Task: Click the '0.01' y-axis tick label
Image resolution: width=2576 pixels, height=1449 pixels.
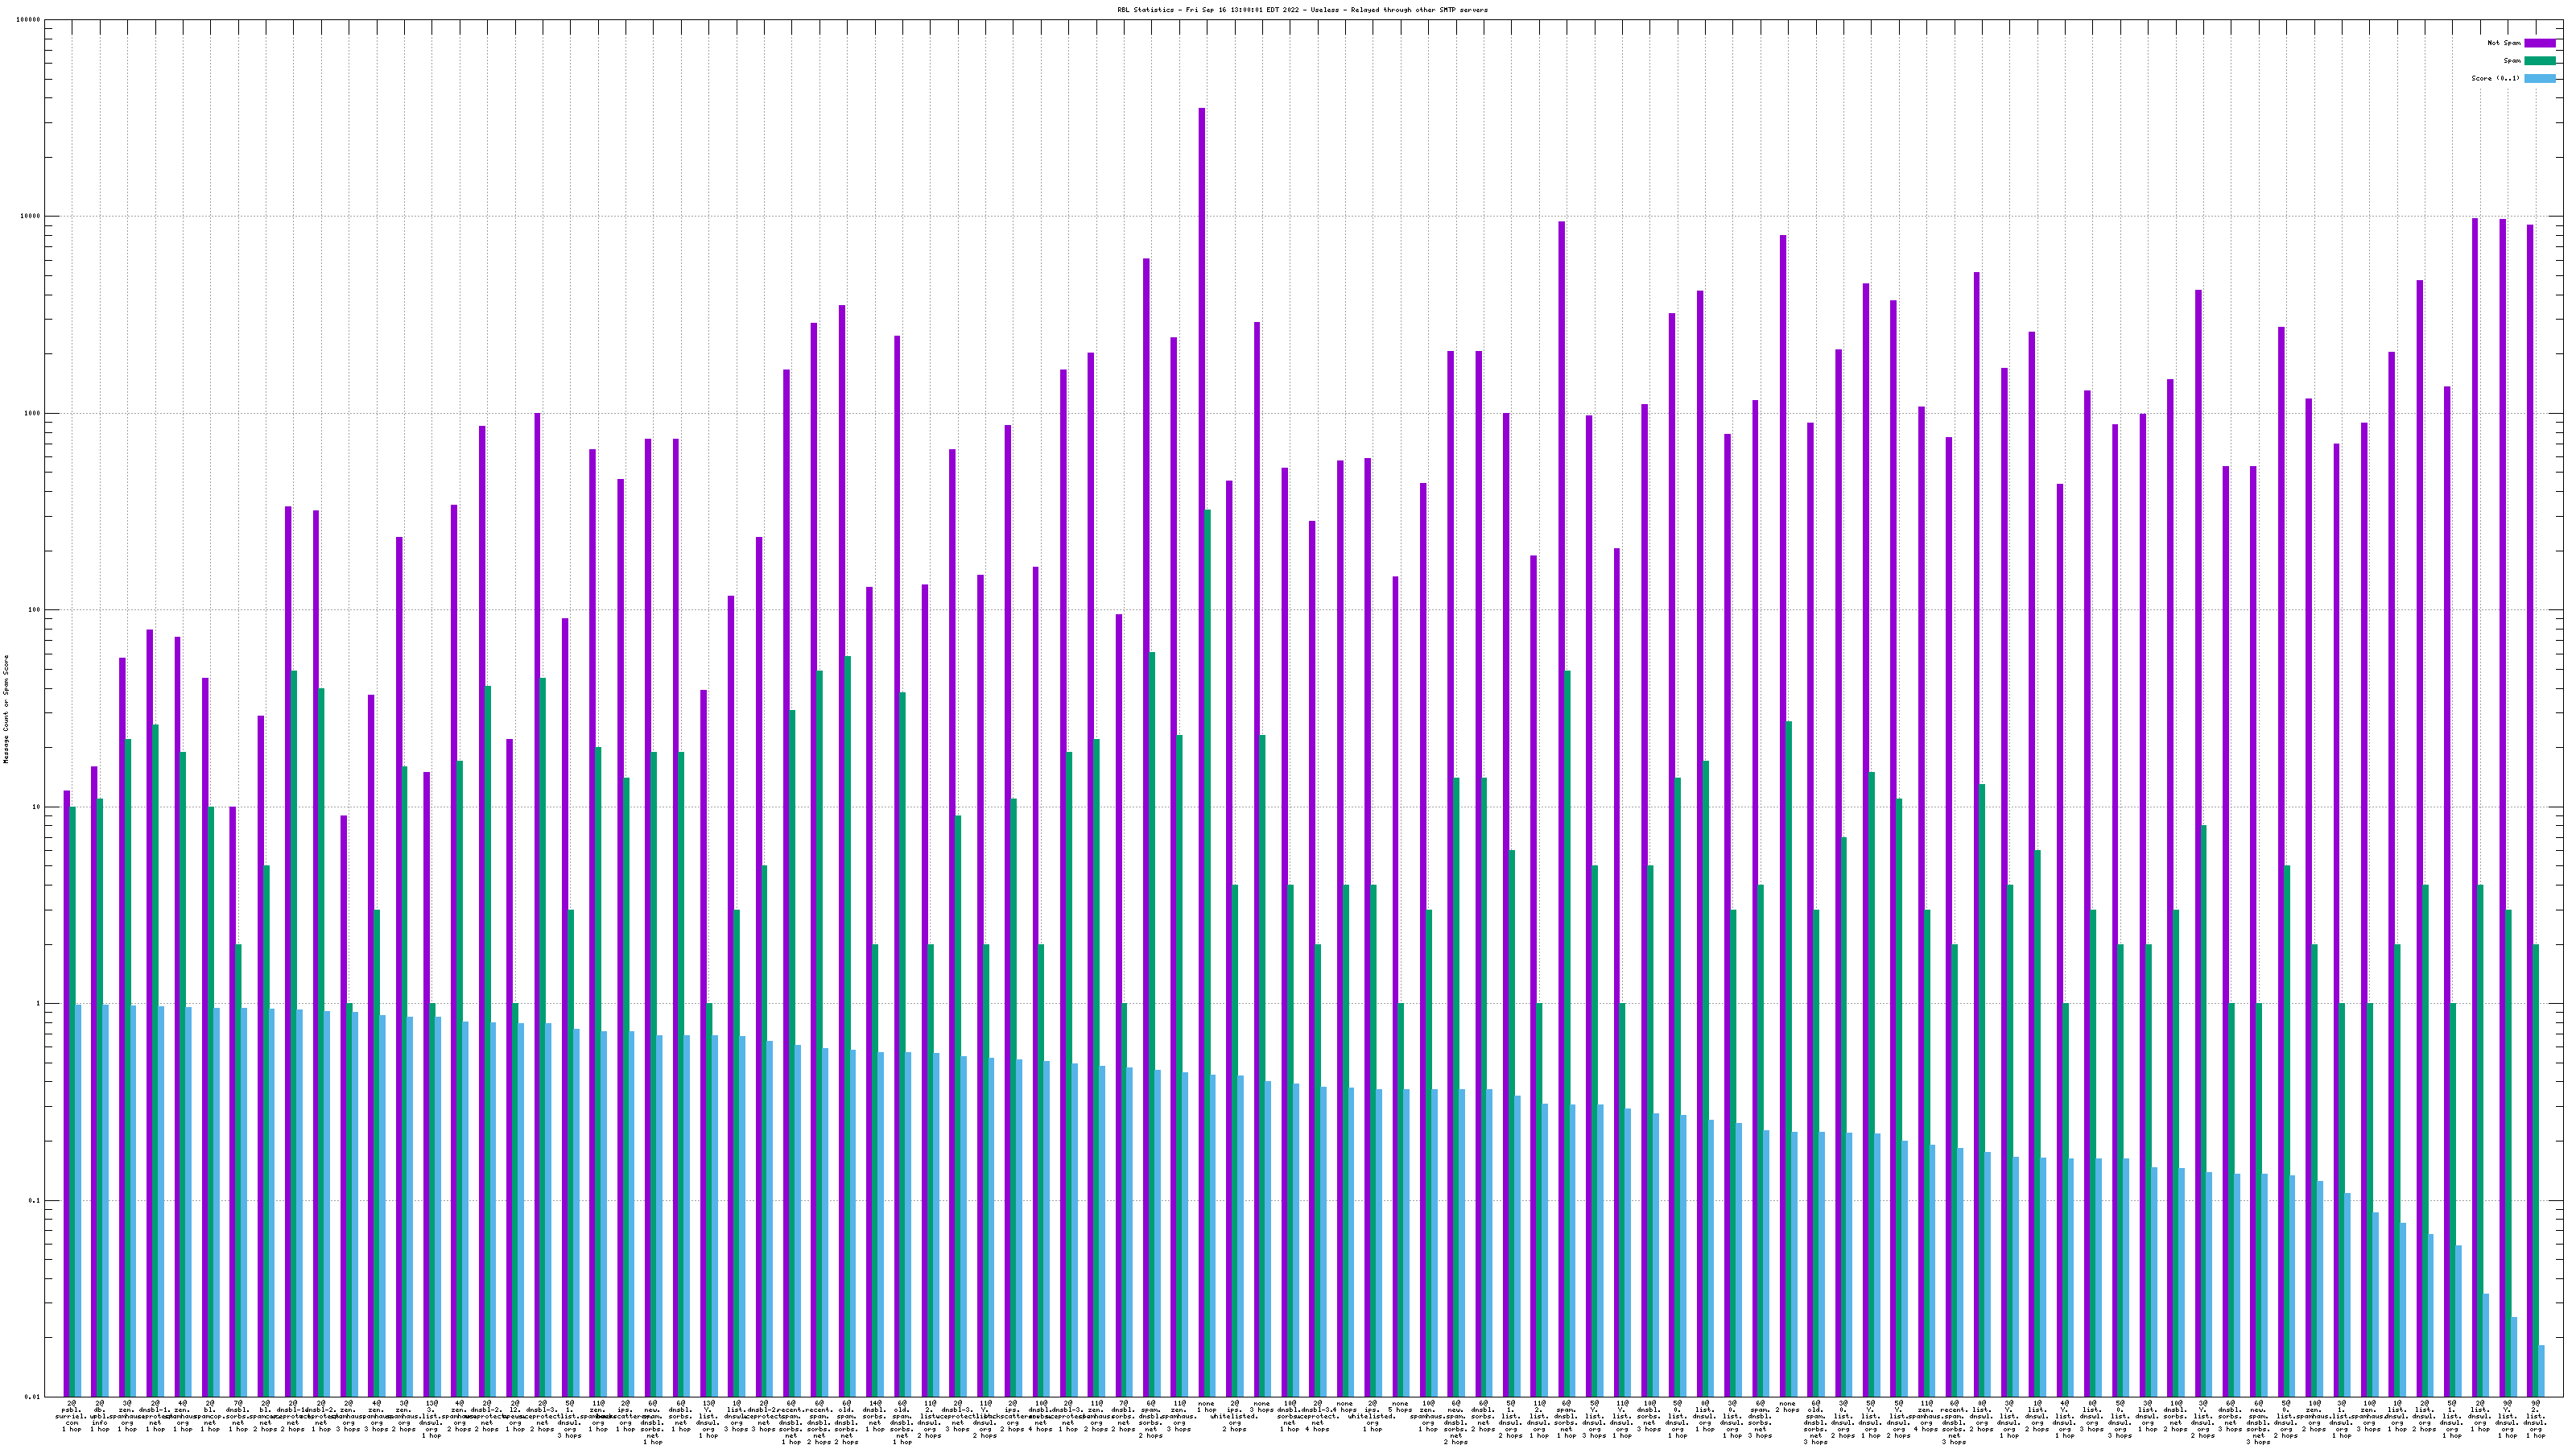Action: 34,1397
